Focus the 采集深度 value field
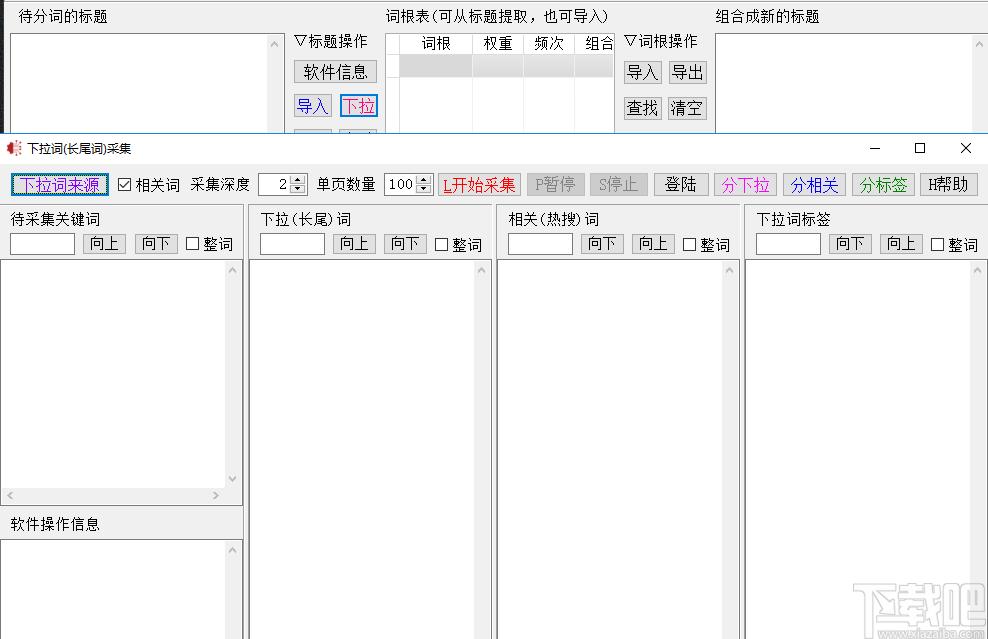Screen dimensions: 988x639 275,184
